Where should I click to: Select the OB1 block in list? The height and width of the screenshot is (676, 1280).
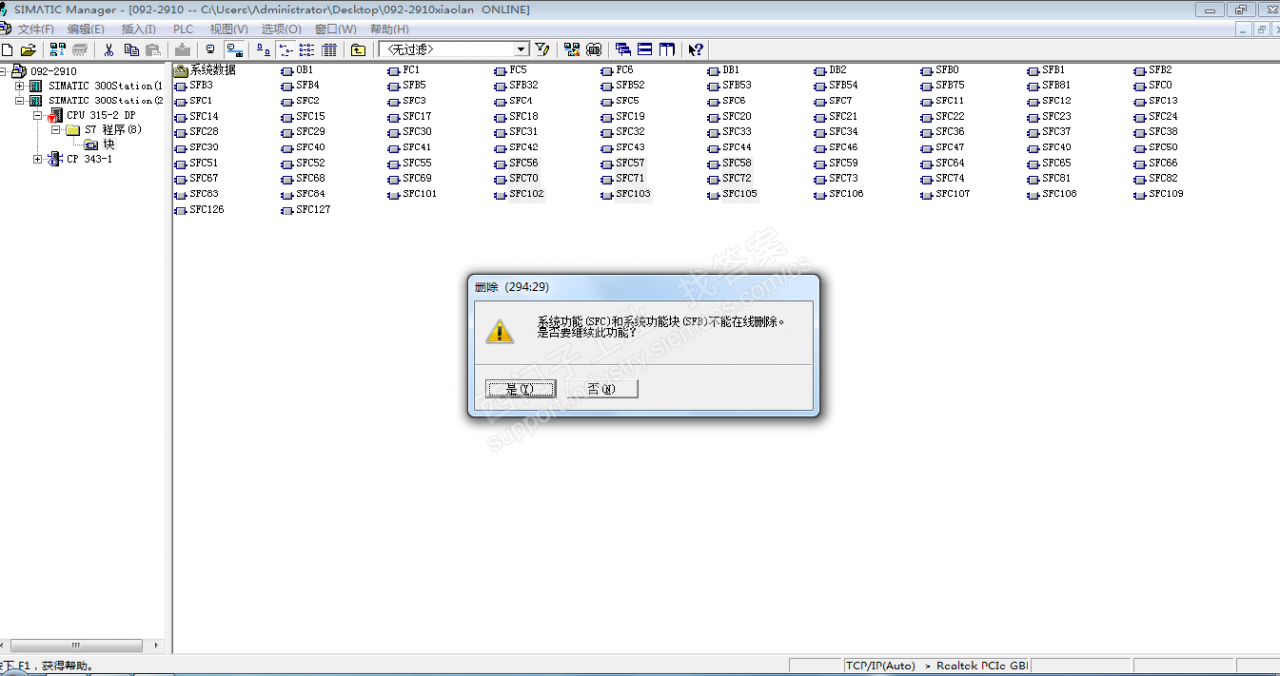(x=304, y=70)
